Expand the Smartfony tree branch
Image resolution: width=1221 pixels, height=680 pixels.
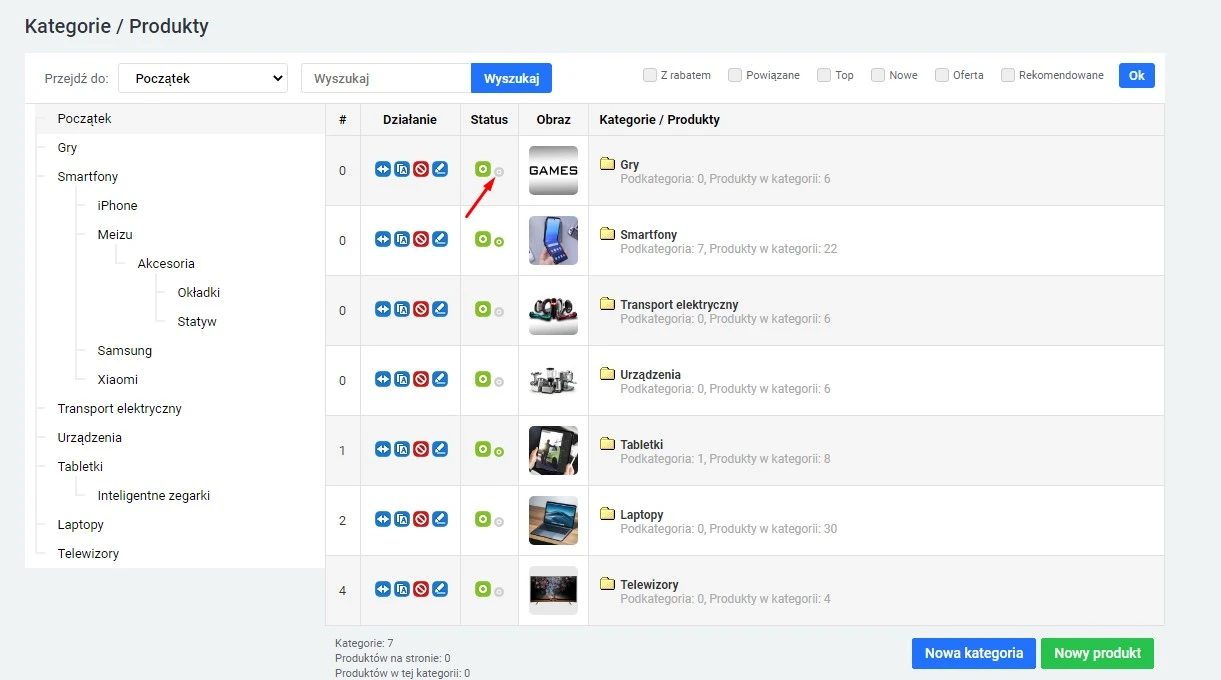[x=89, y=176]
